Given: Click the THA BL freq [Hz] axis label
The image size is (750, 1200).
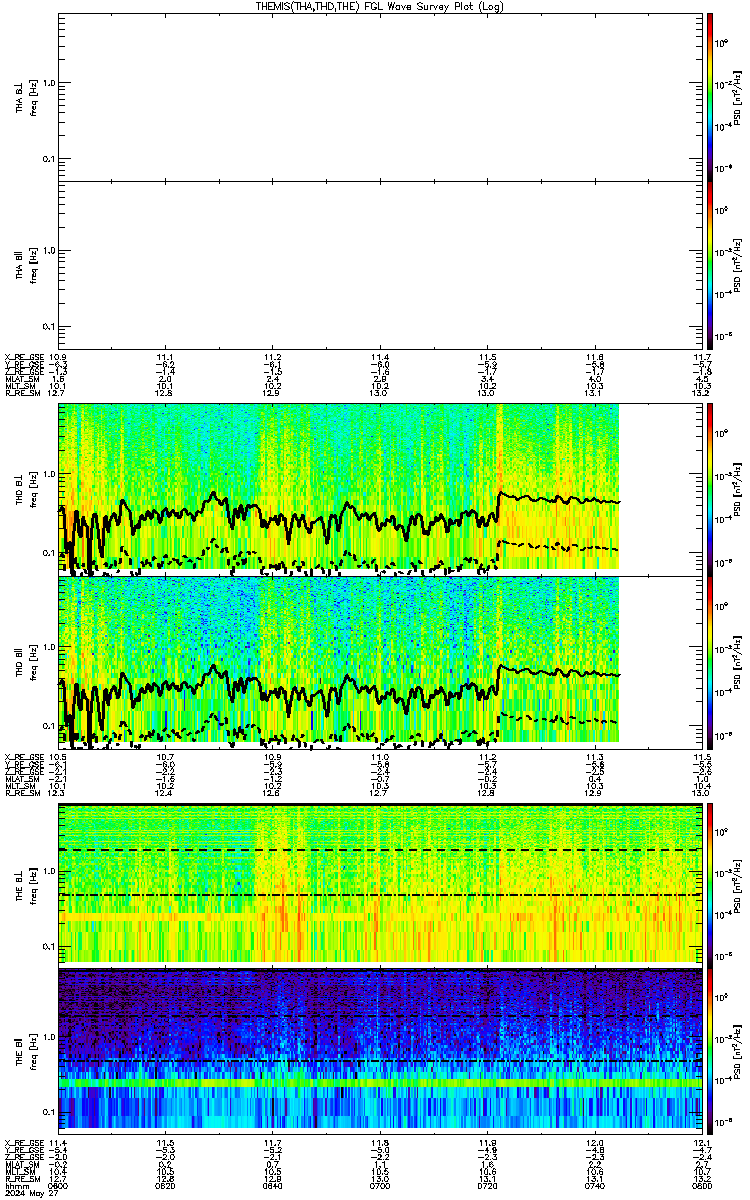Looking at the screenshot, I should point(33,96).
